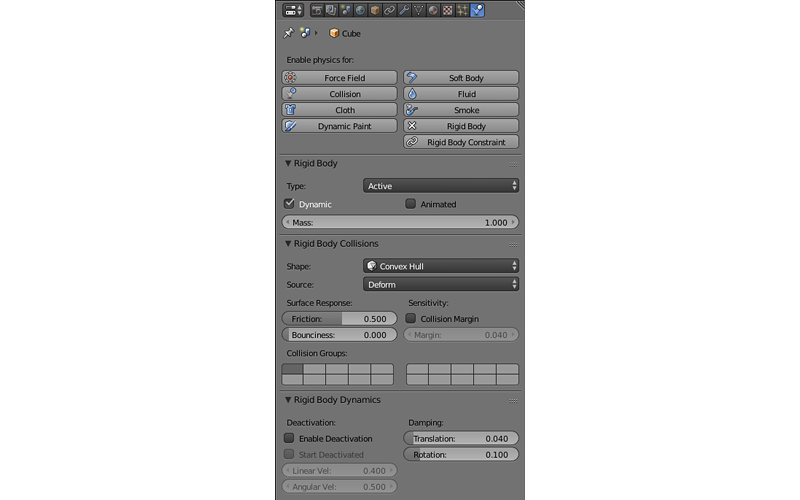Click the Soft Body physics button
Viewport: 800px width, 500px height.
(461, 78)
